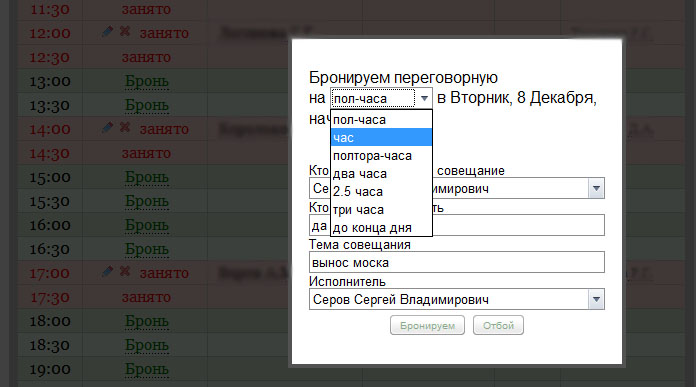Click the Отбой cancel button
Image resolution: width=696 pixels, height=387 pixels.
498,325
